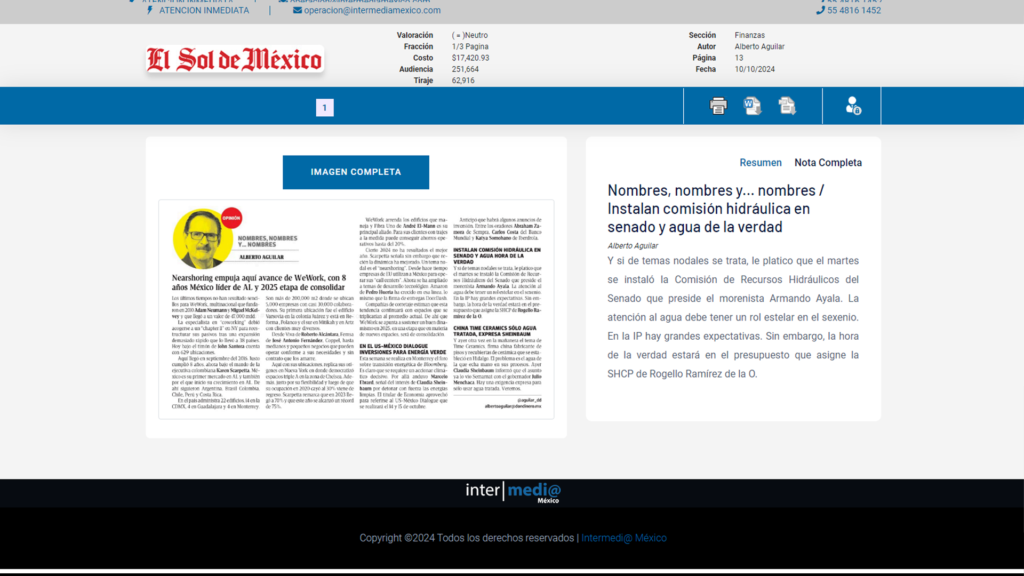Call the 55 4816 1452 phone link
Viewport: 1024px width, 576px height.
(x=854, y=10)
